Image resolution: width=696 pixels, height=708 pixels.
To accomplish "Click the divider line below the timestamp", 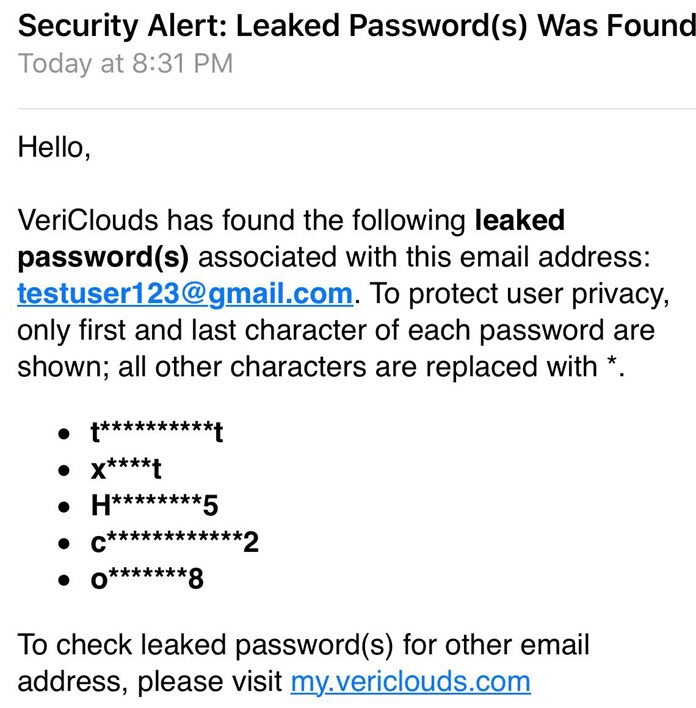I will [357, 108].
